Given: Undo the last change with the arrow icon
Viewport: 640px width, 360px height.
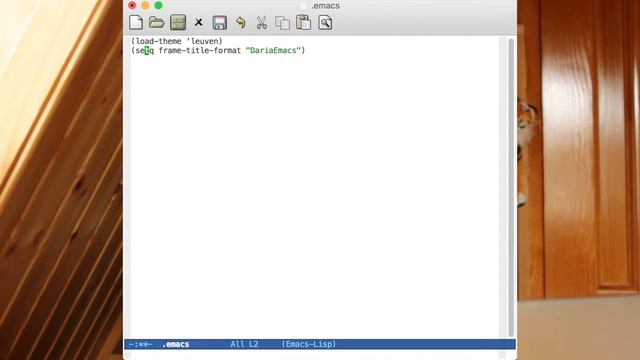Looking at the screenshot, I should pos(241,22).
